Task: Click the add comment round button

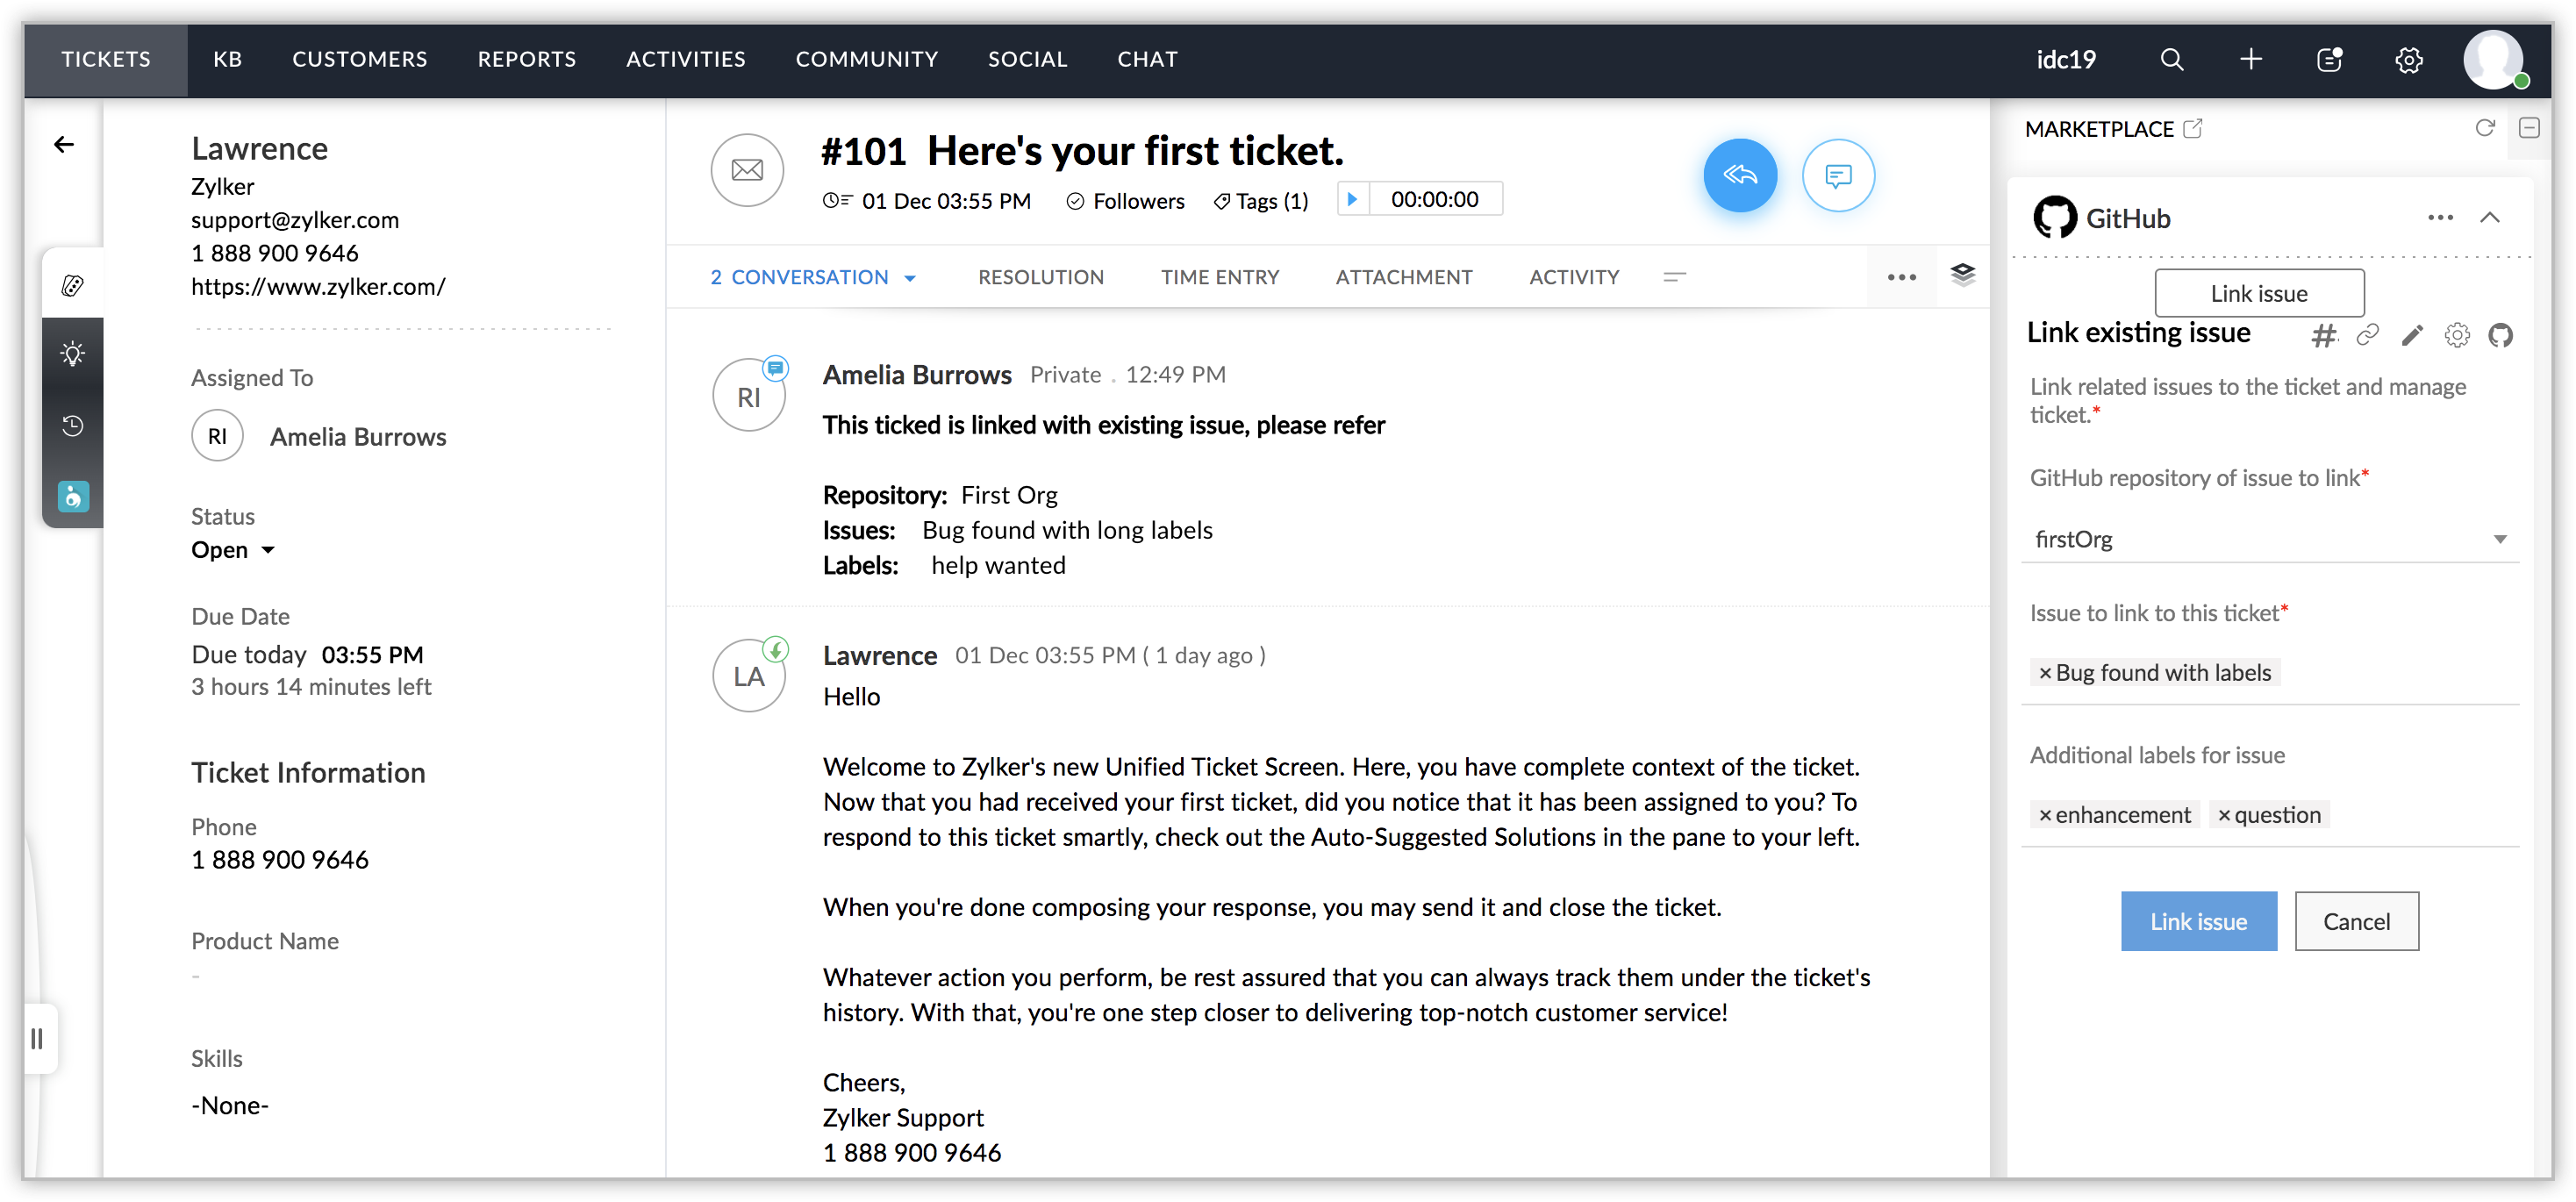Action: [1837, 176]
